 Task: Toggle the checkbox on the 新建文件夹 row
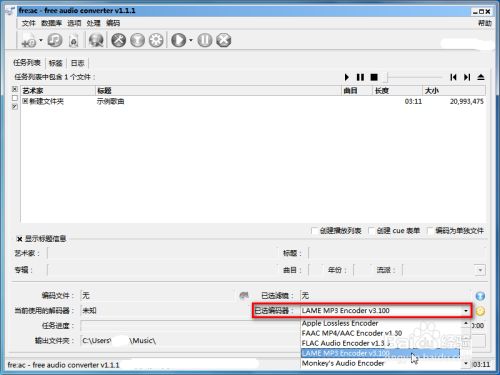pyautogui.click(x=25, y=101)
